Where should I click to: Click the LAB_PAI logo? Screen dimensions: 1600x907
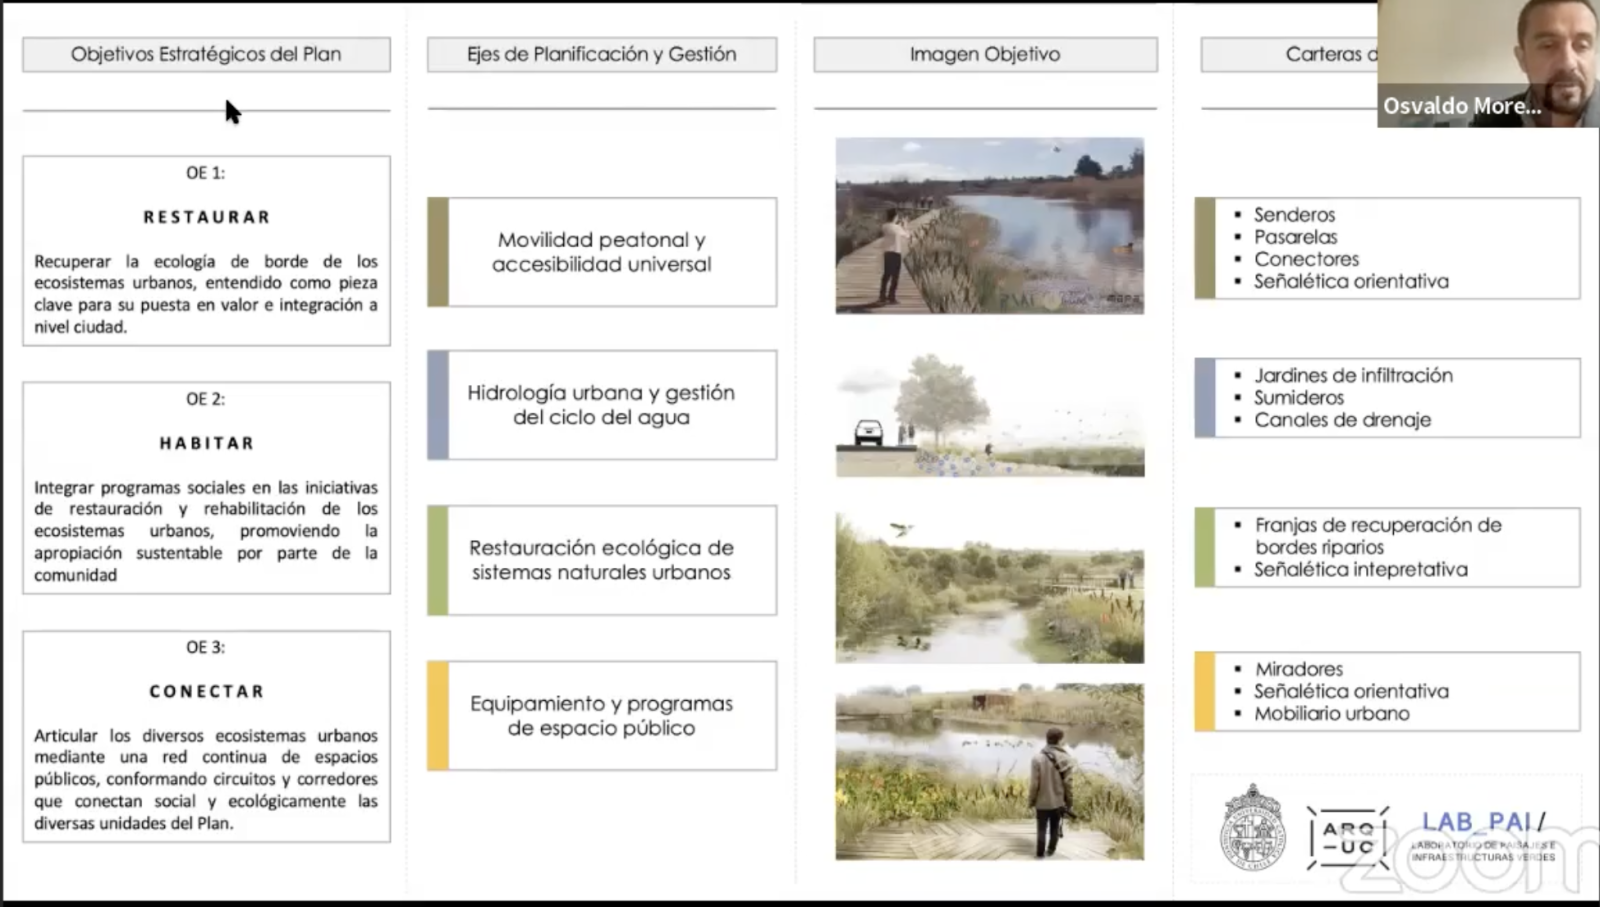(1483, 835)
